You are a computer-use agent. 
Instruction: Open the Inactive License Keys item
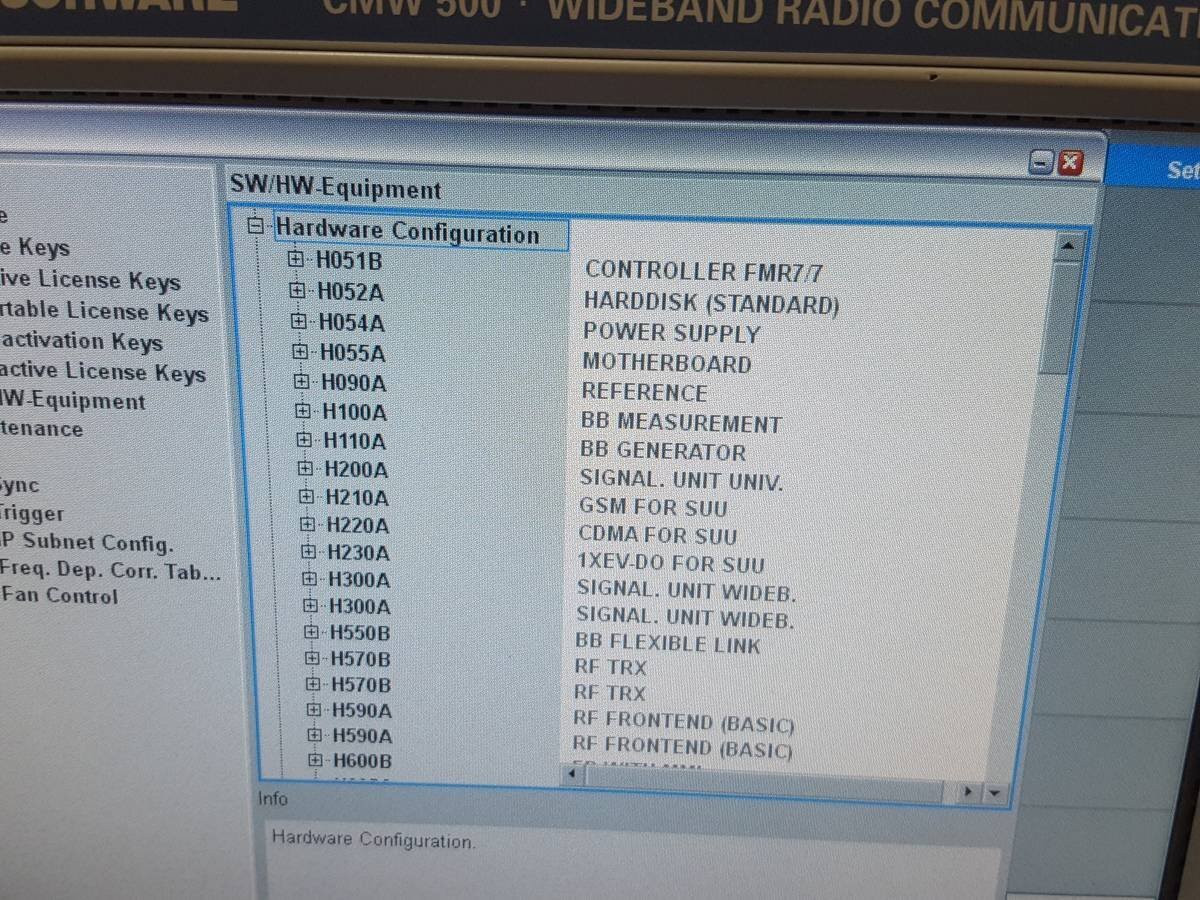tap(103, 372)
